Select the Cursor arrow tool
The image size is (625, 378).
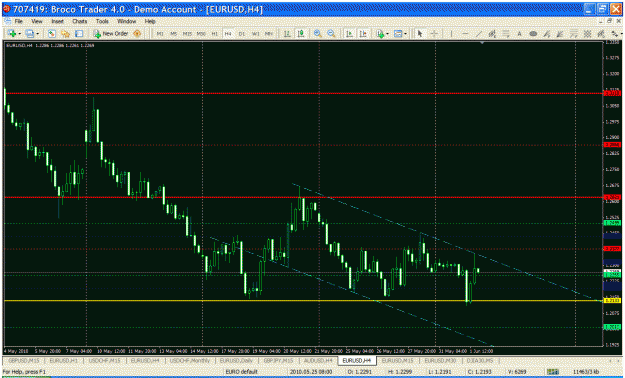pos(420,34)
